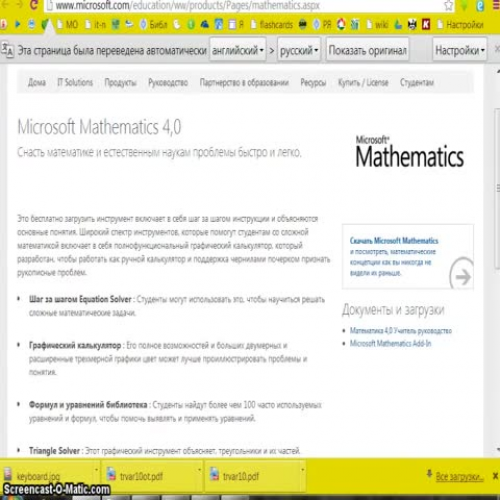Click the translate icon in translation bar
The image size is (500, 500).
[7, 50]
